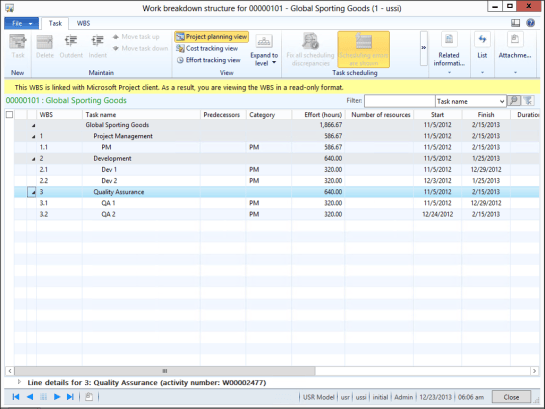Collapse the Project Management node

[x=33, y=137]
